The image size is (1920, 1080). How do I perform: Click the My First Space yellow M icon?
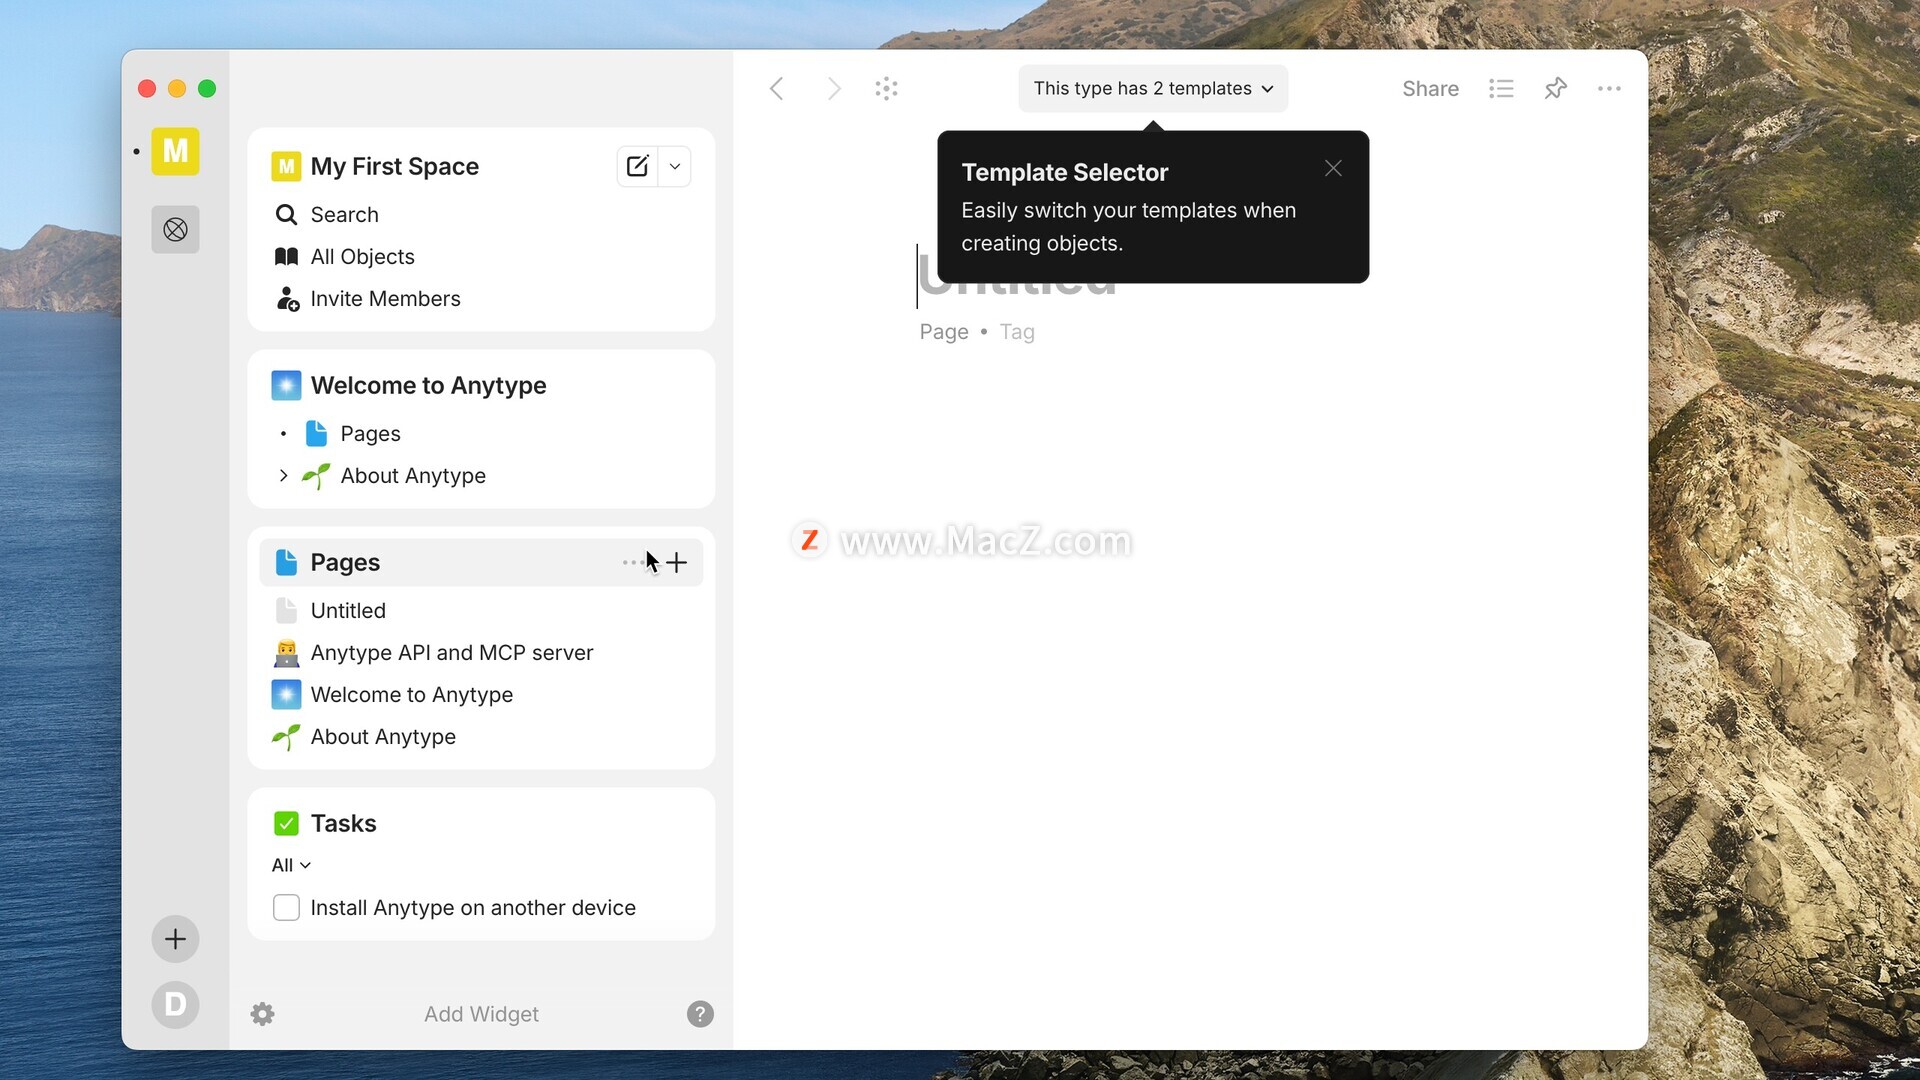click(x=286, y=166)
